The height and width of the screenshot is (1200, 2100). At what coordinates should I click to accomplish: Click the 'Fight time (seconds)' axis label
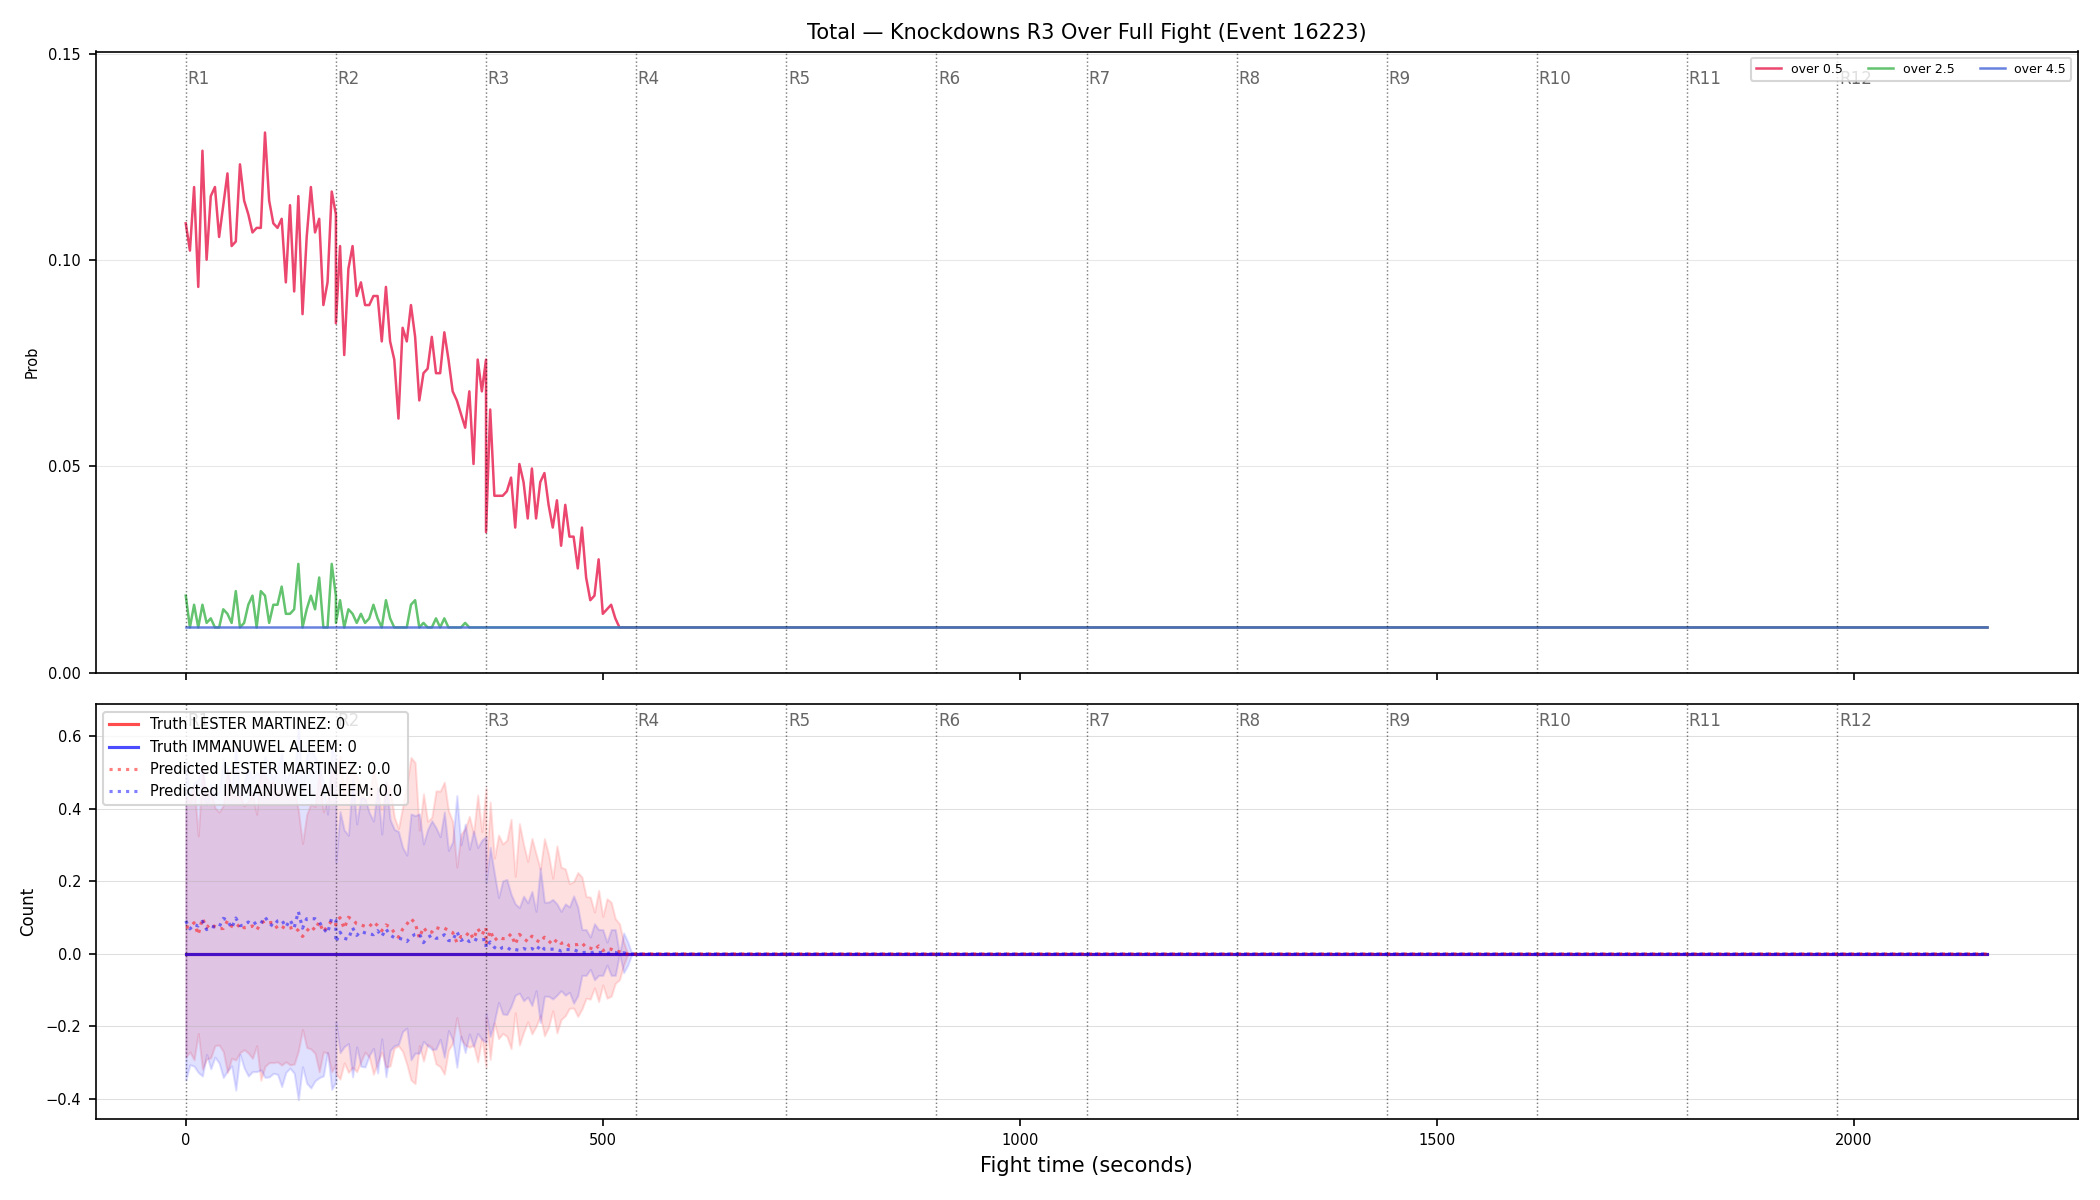tap(1086, 1165)
